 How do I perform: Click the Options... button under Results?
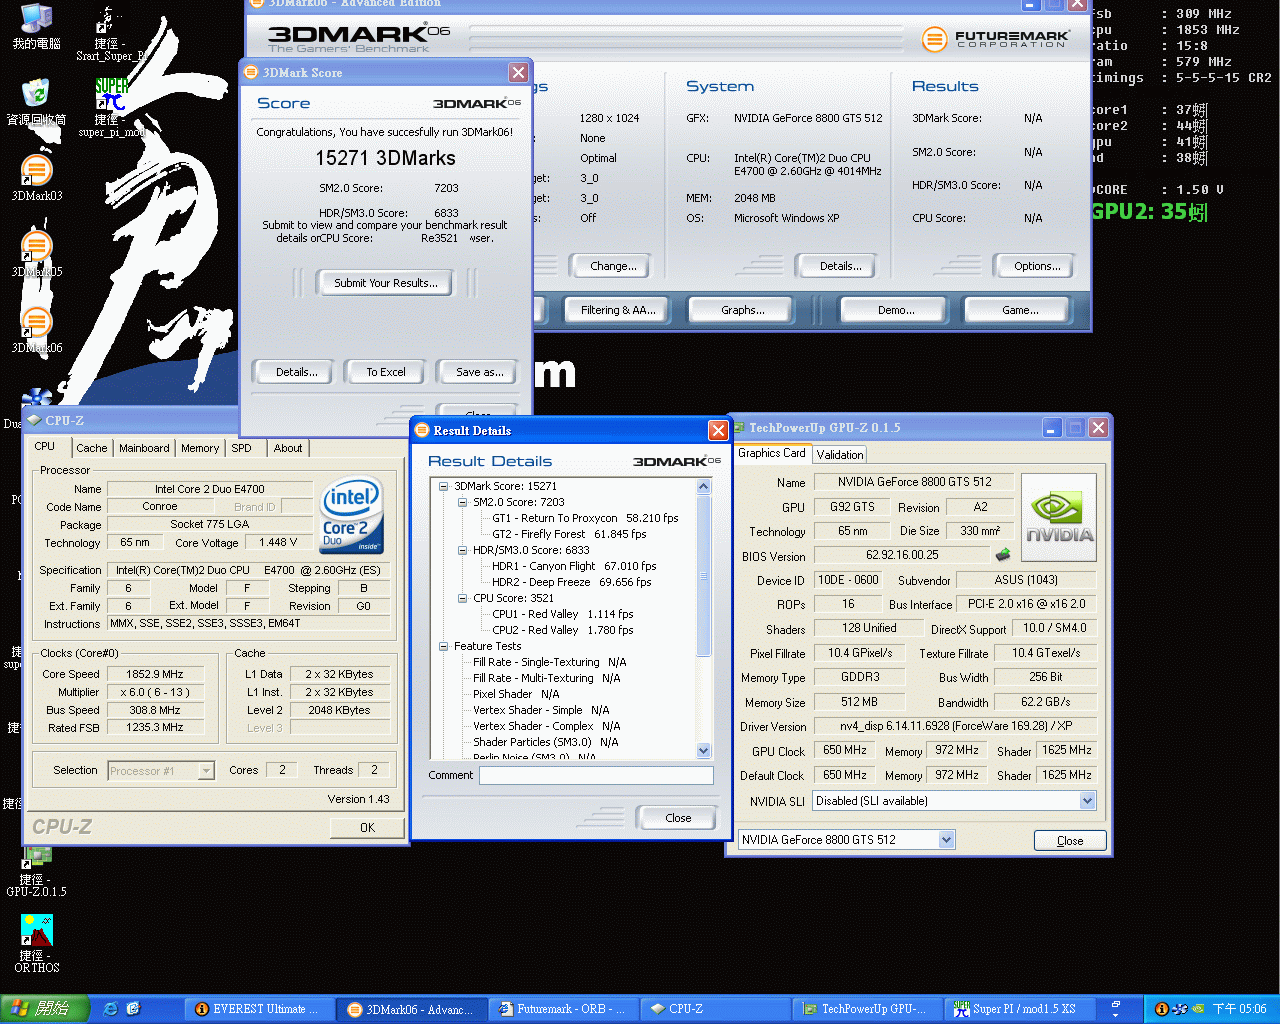coord(1037,266)
